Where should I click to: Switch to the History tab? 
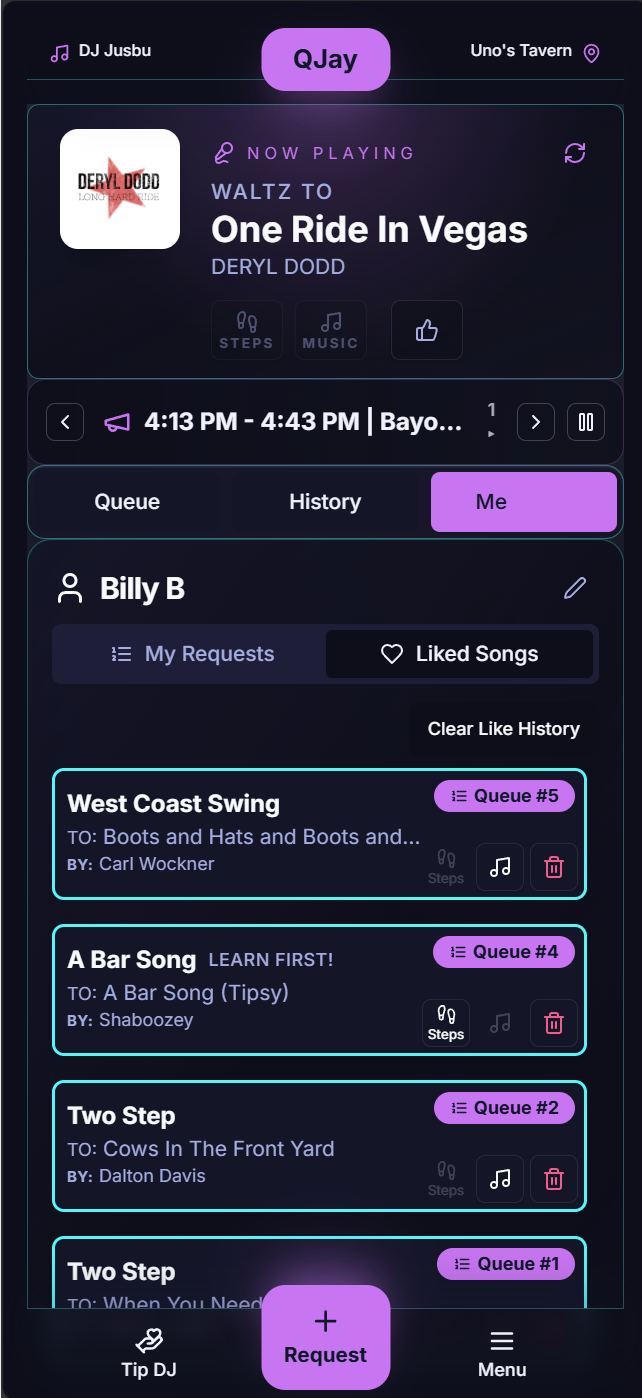pos(325,501)
